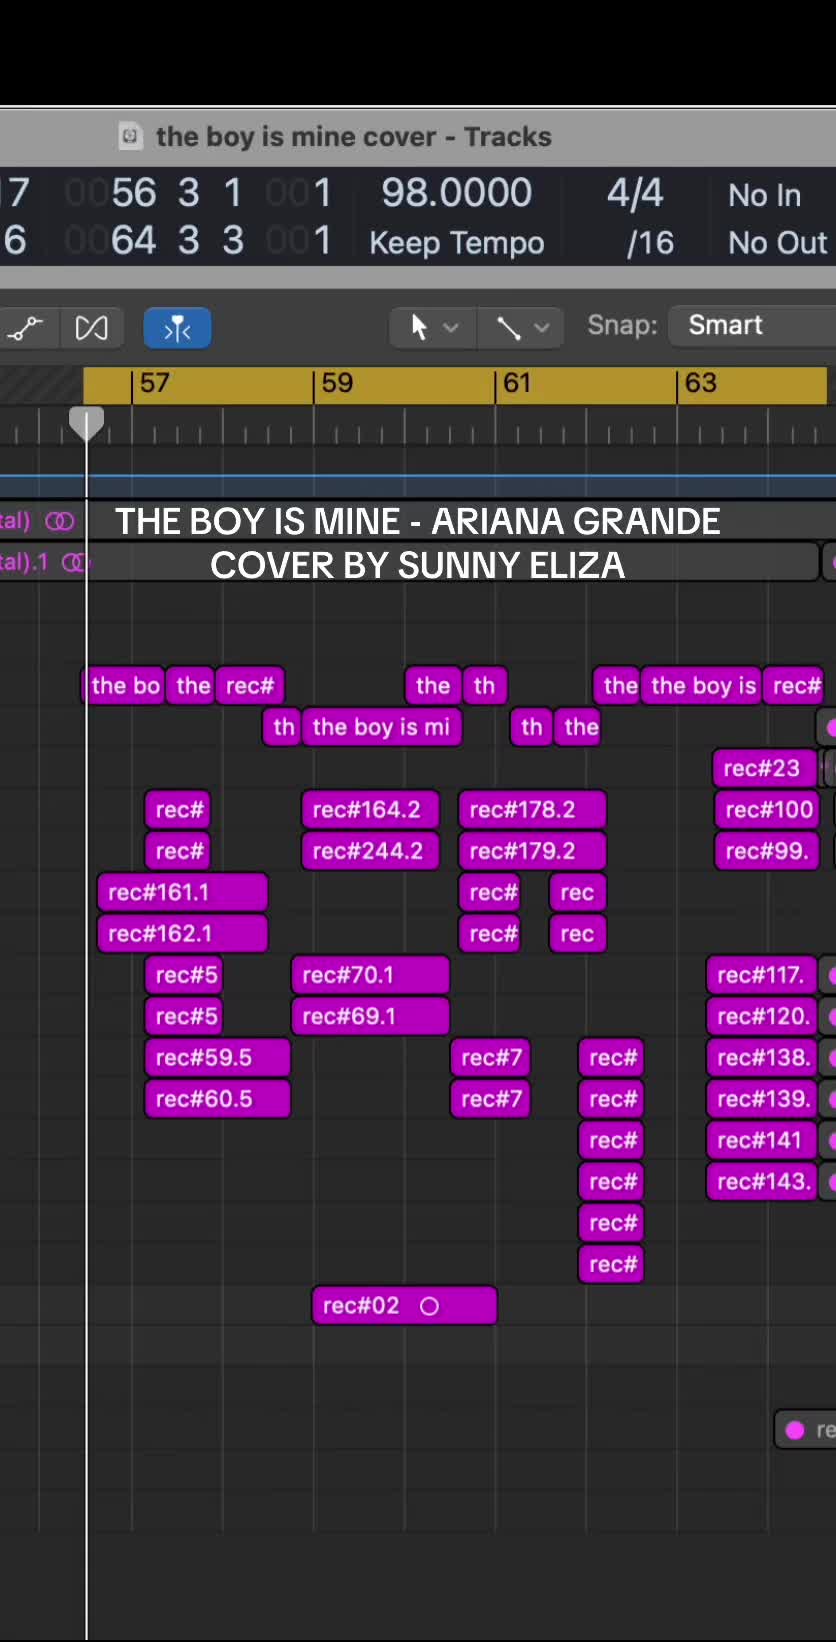Click the stereo icon on the first 'tal)' region
The width and height of the screenshot is (836, 1642).
pyautogui.click(x=60, y=521)
